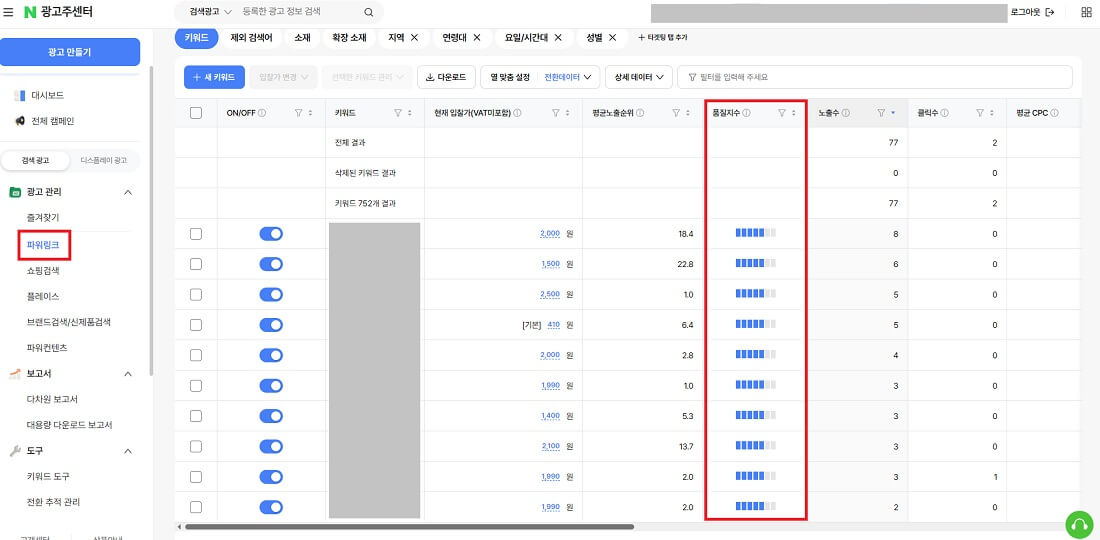Click the chart icon beside 보고서

point(15,374)
